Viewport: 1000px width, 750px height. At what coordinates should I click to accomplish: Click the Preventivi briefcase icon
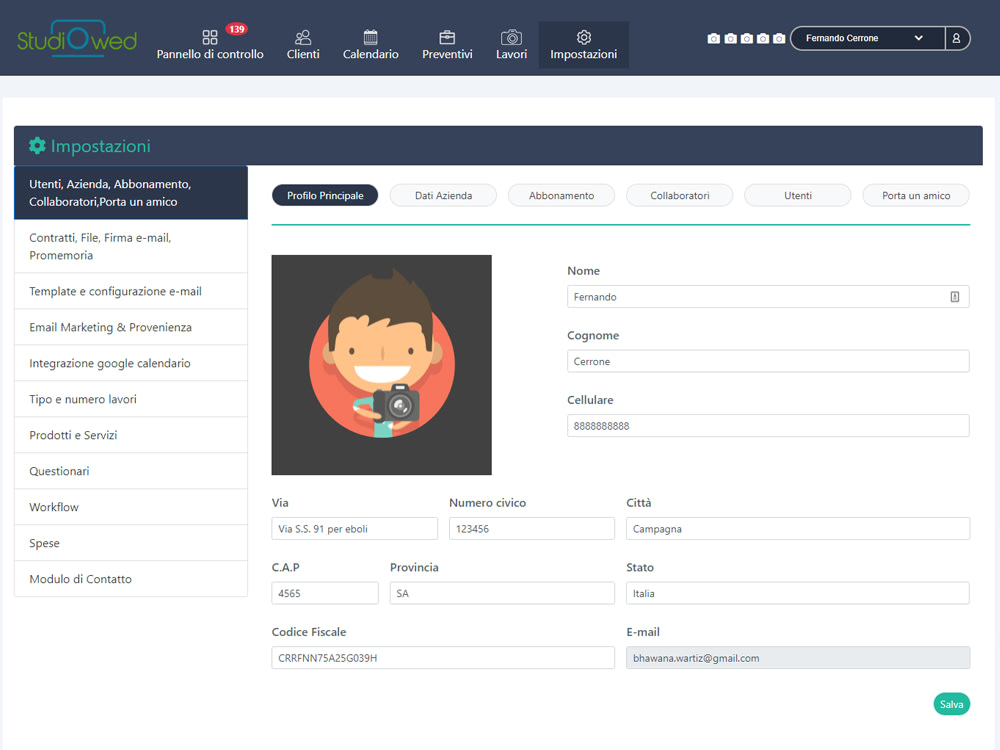pos(447,34)
